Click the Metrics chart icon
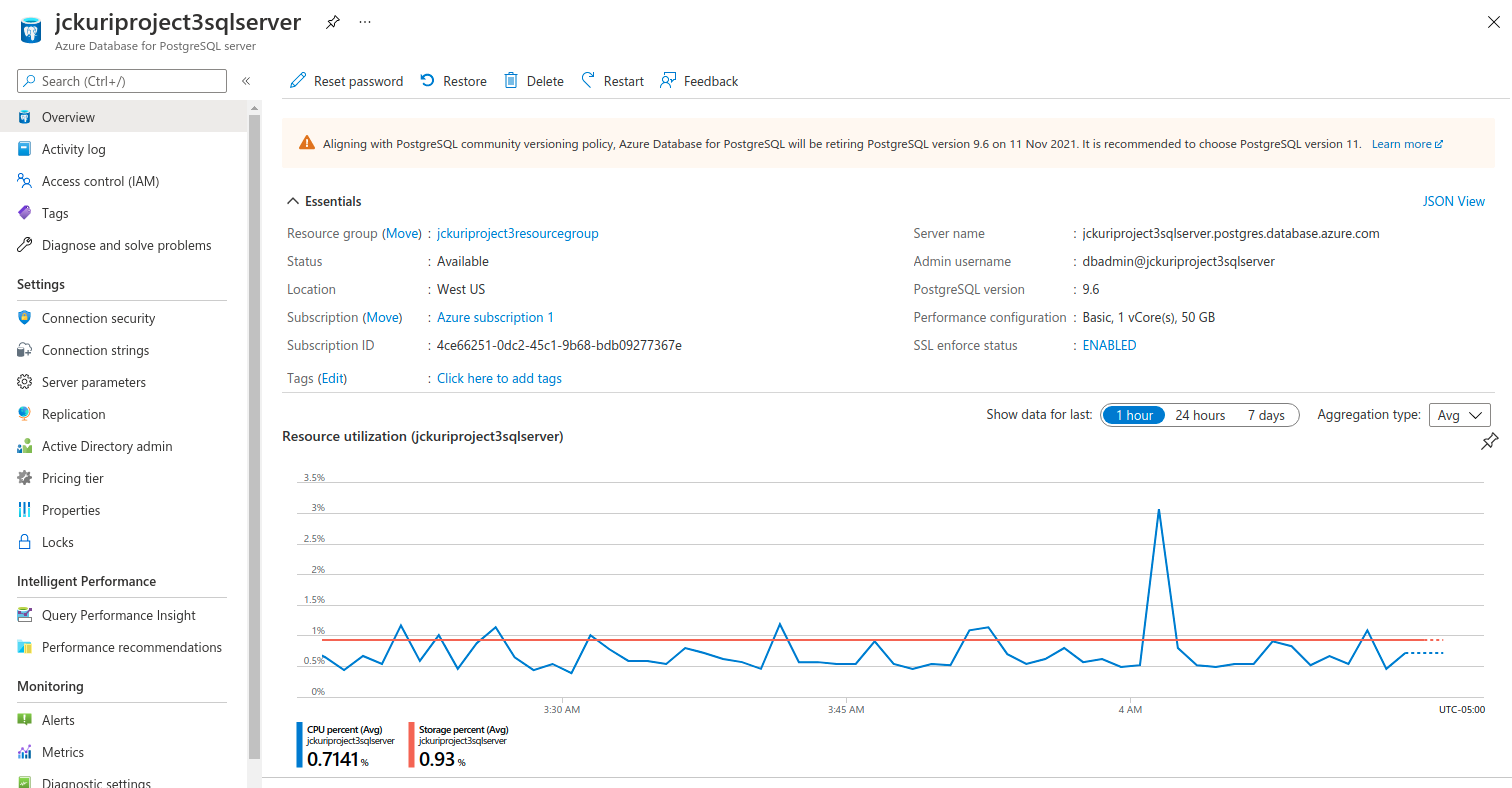The image size is (1512, 788). coord(25,752)
